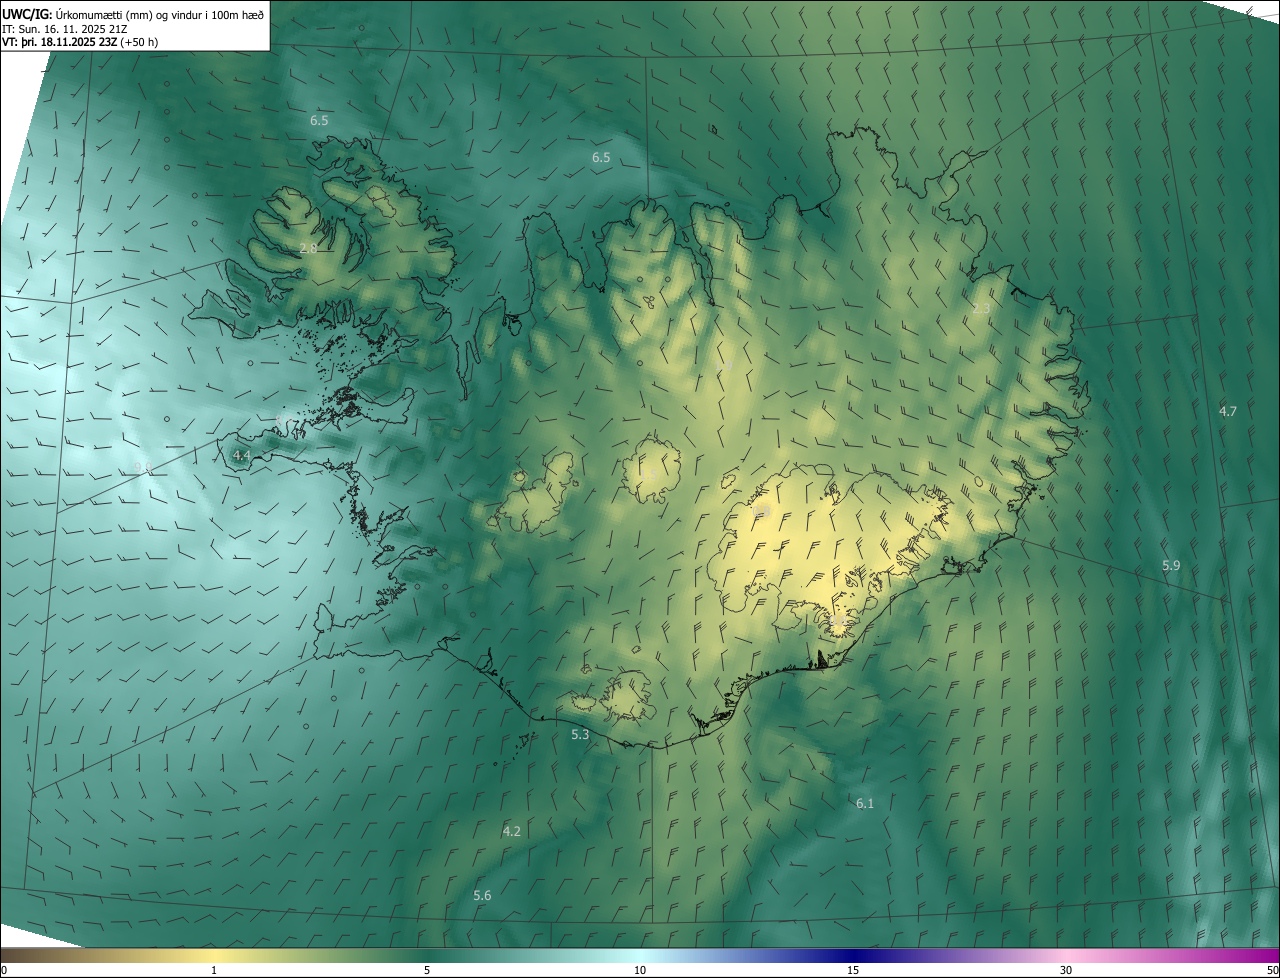This screenshot has width=1280, height=978.
Task: Select the 4.2 value in the southern ocean
Action: [511, 831]
